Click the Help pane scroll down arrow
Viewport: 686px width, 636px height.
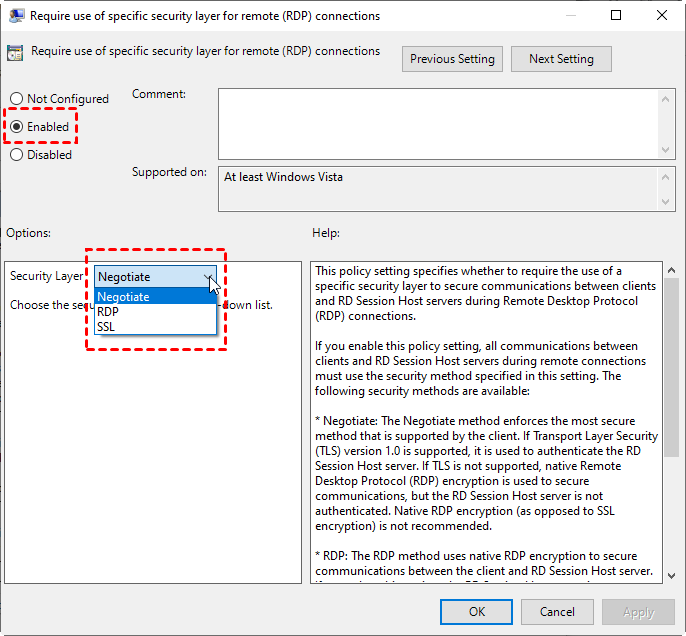click(x=672, y=576)
